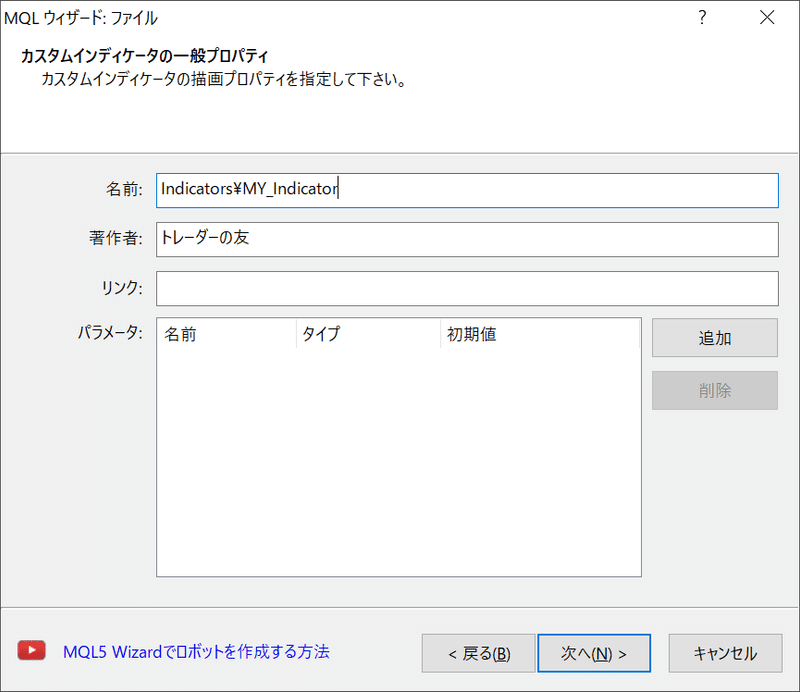Click the パラメータ: label
The width and height of the screenshot is (800, 692).
point(110,333)
